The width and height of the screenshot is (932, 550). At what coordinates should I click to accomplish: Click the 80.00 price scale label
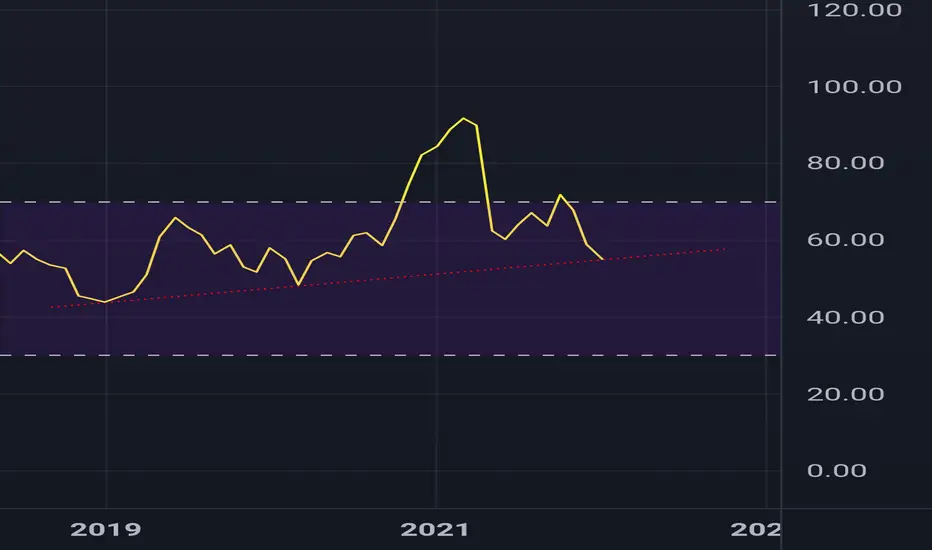pyautogui.click(x=846, y=163)
